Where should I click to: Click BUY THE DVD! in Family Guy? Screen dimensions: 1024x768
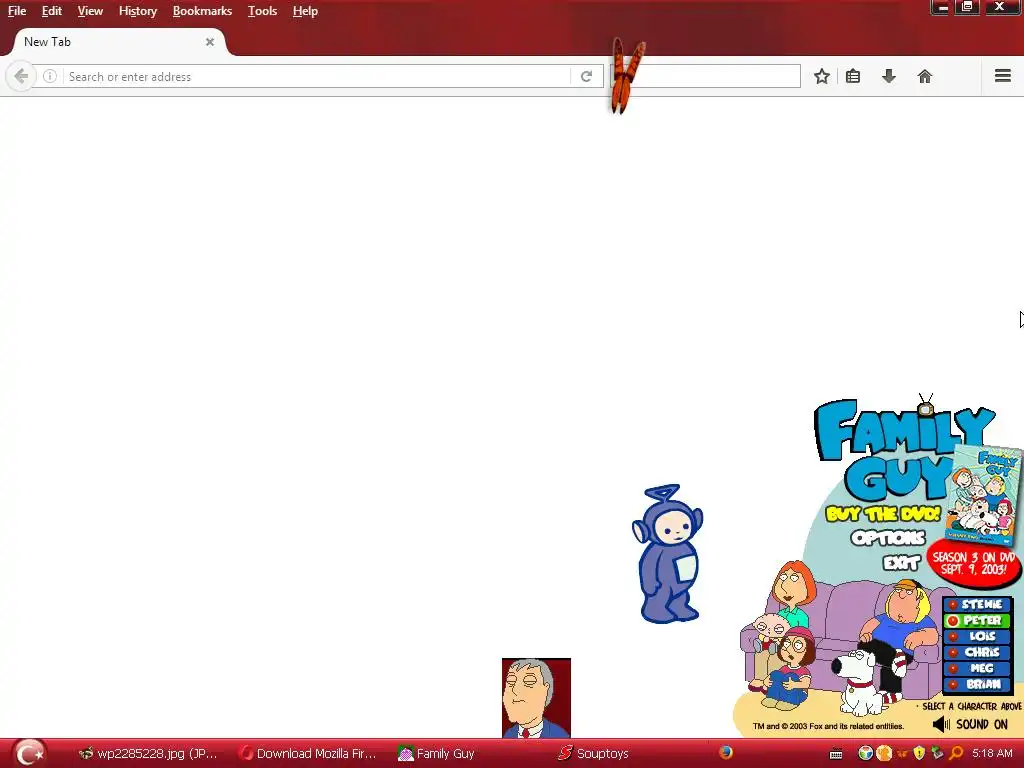(882, 514)
